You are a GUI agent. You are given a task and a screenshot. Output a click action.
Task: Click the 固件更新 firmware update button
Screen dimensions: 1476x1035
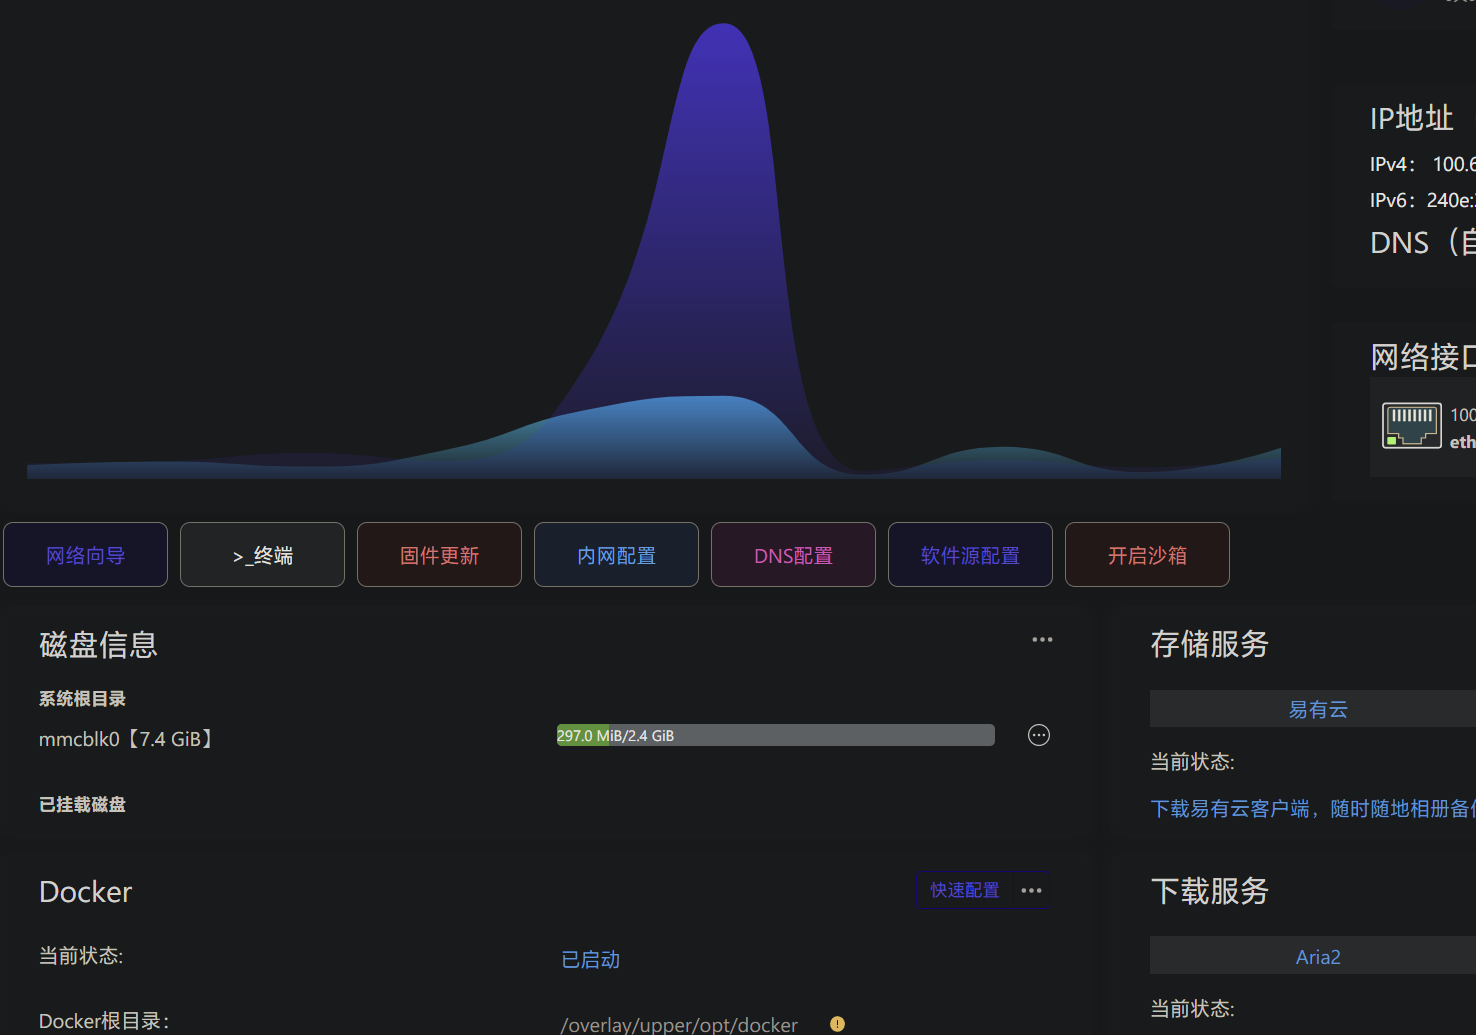[x=439, y=555]
